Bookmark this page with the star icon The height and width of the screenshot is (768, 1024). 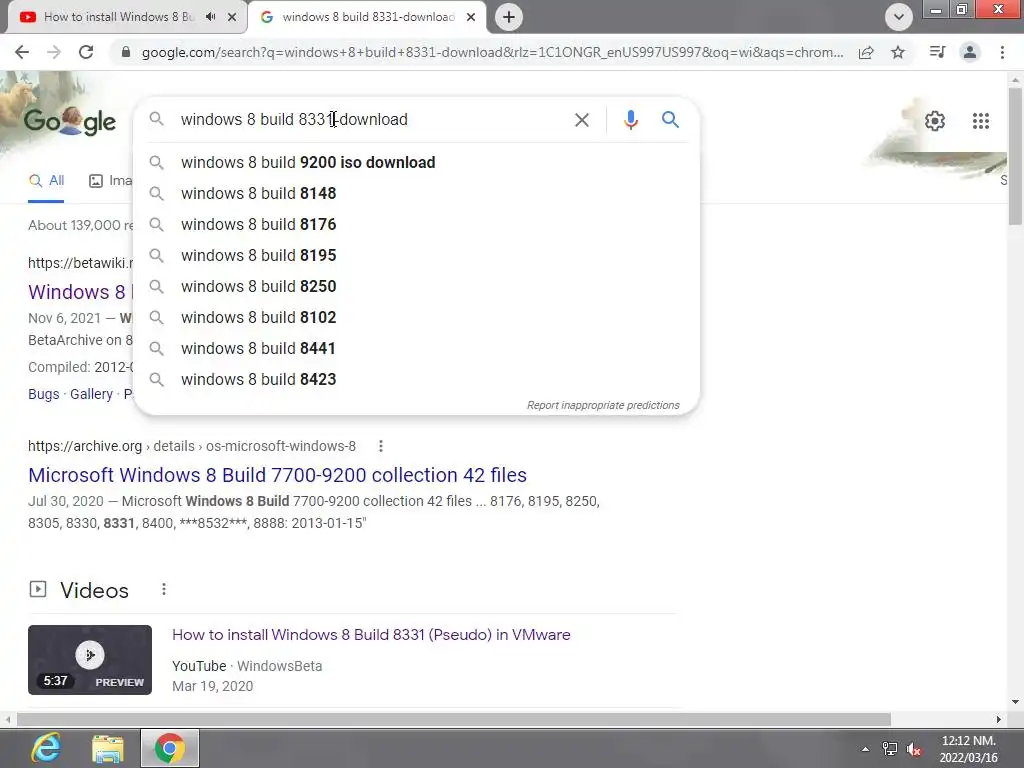(898, 52)
